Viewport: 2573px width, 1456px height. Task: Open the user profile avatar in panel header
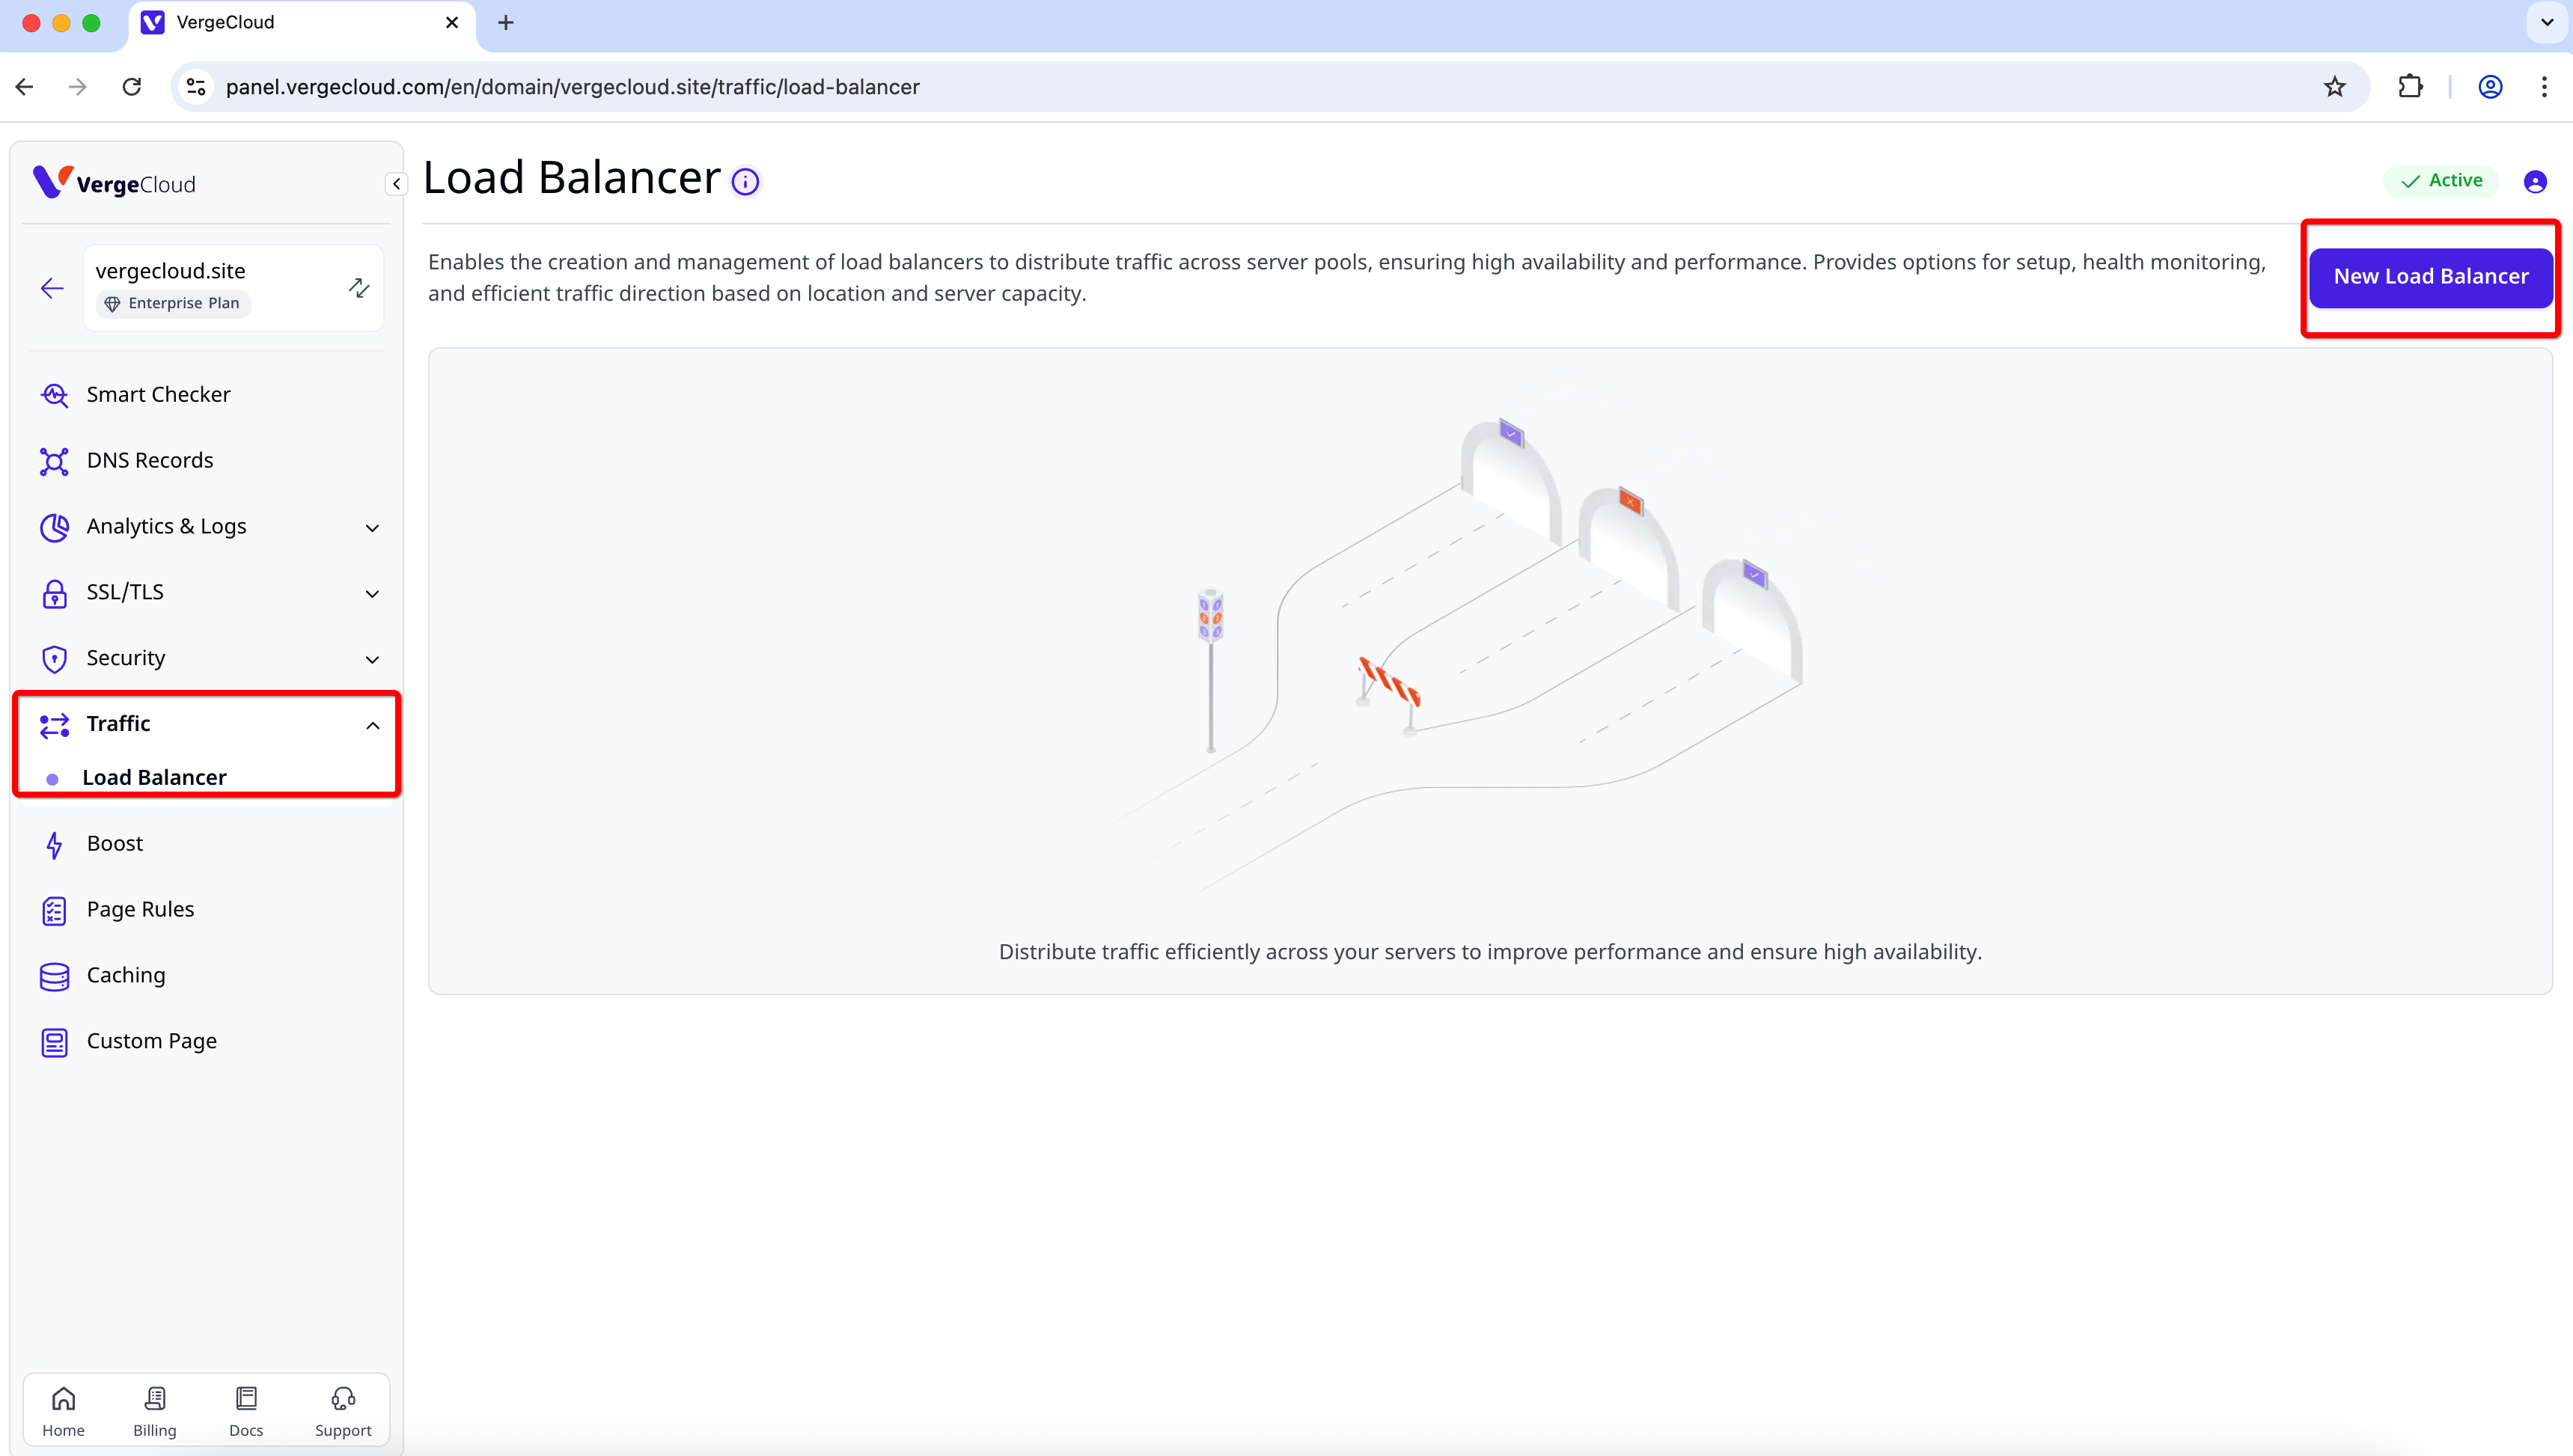click(x=2535, y=182)
